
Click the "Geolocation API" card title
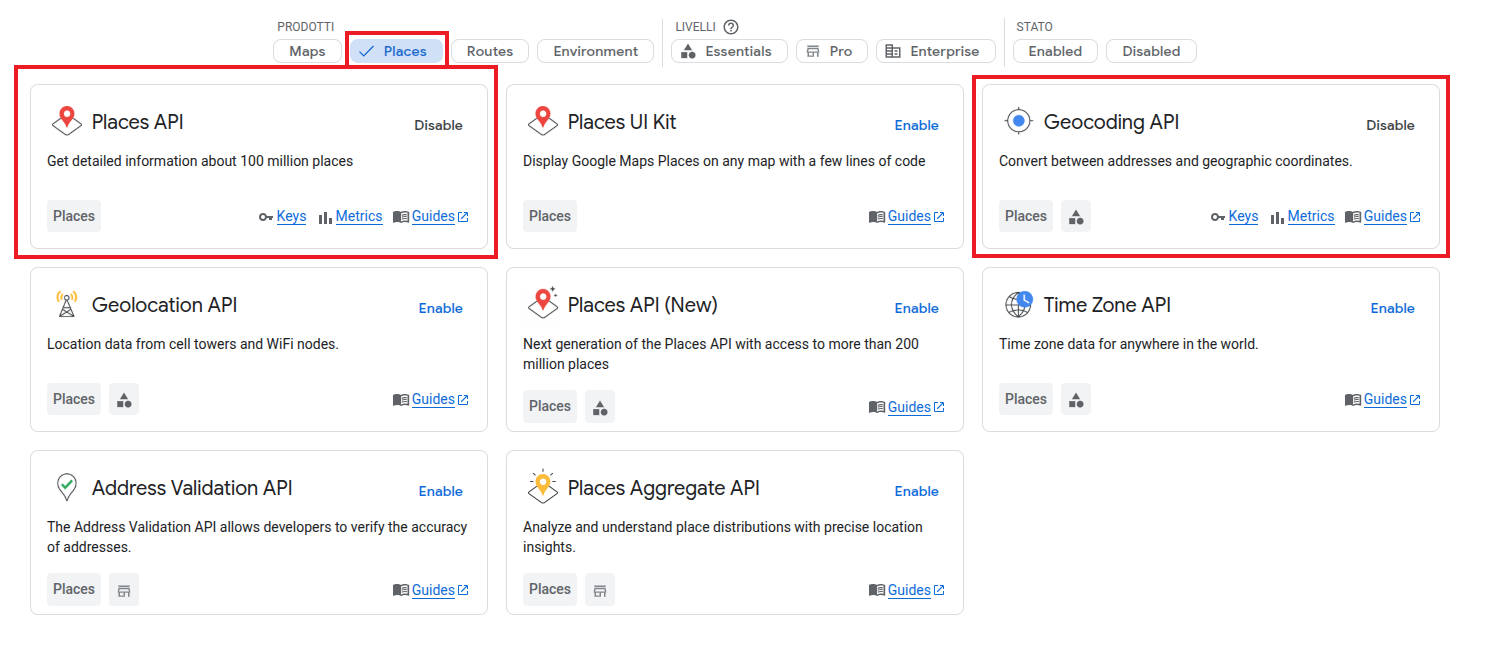point(165,305)
